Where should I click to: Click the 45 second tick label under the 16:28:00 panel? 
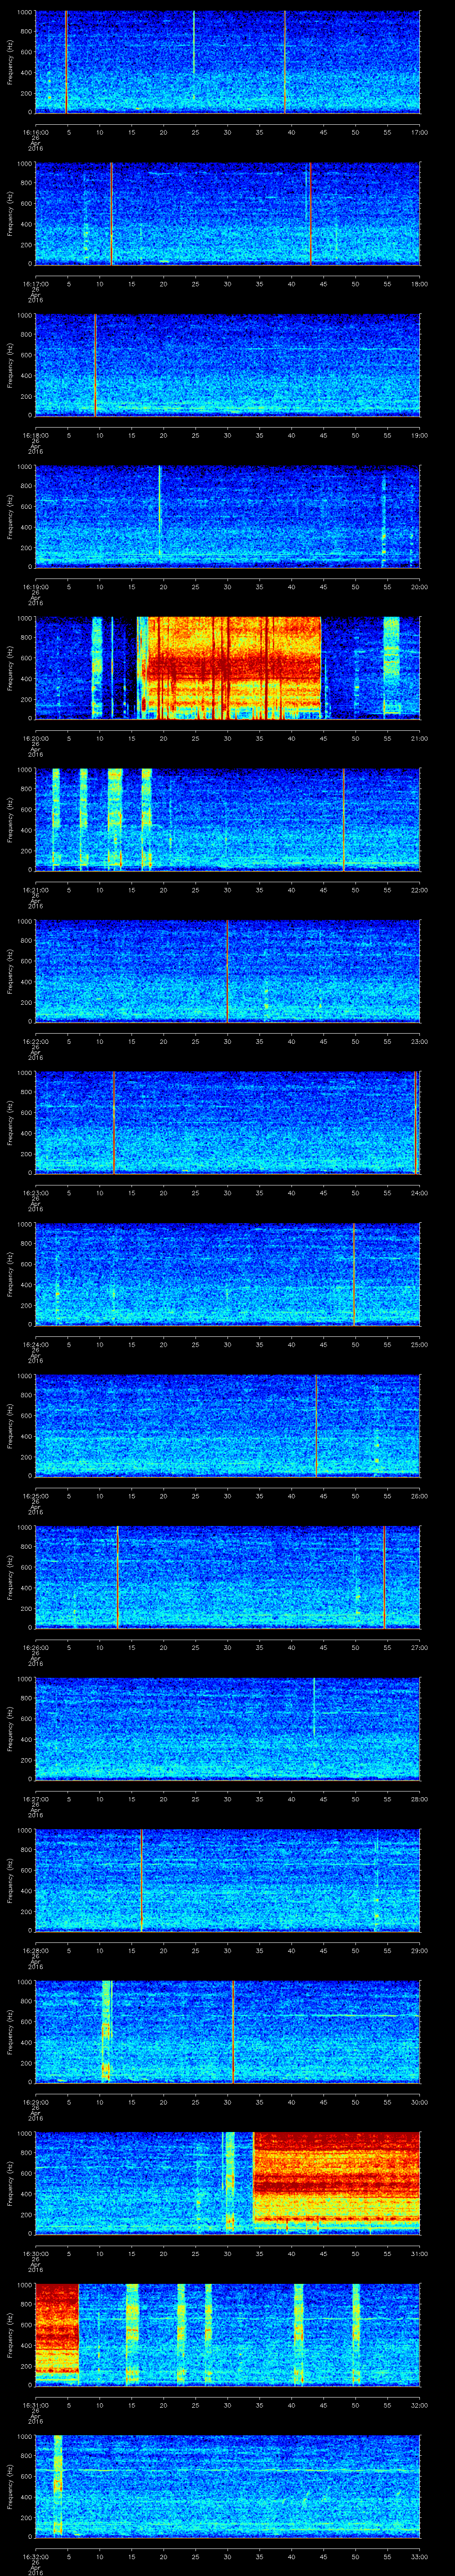(x=323, y=1950)
